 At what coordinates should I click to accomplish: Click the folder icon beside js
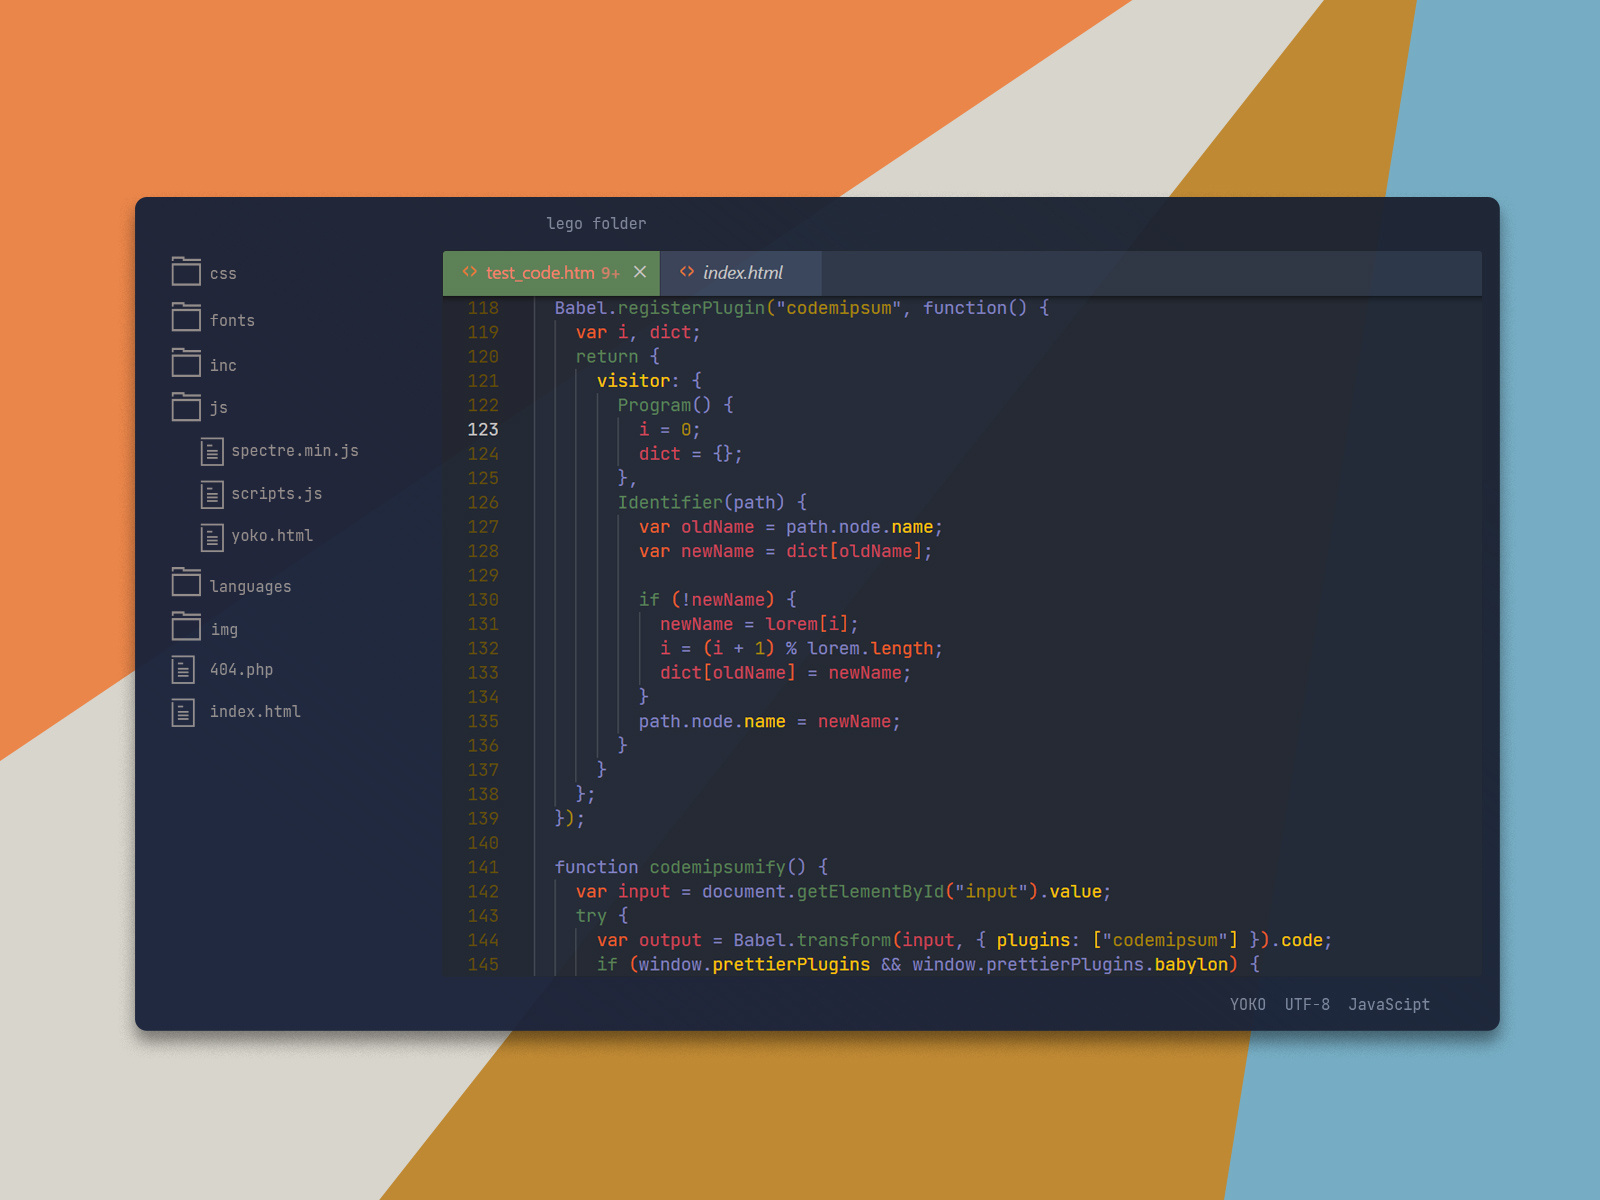point(186,407)
